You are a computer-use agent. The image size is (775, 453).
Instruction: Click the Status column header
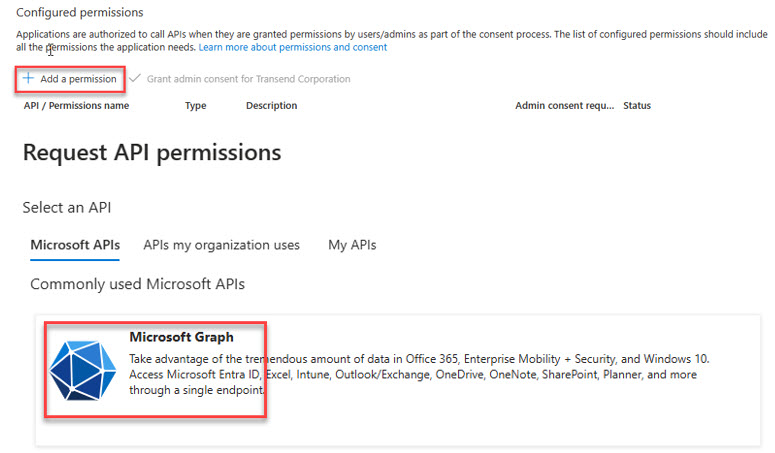(637, 106)
